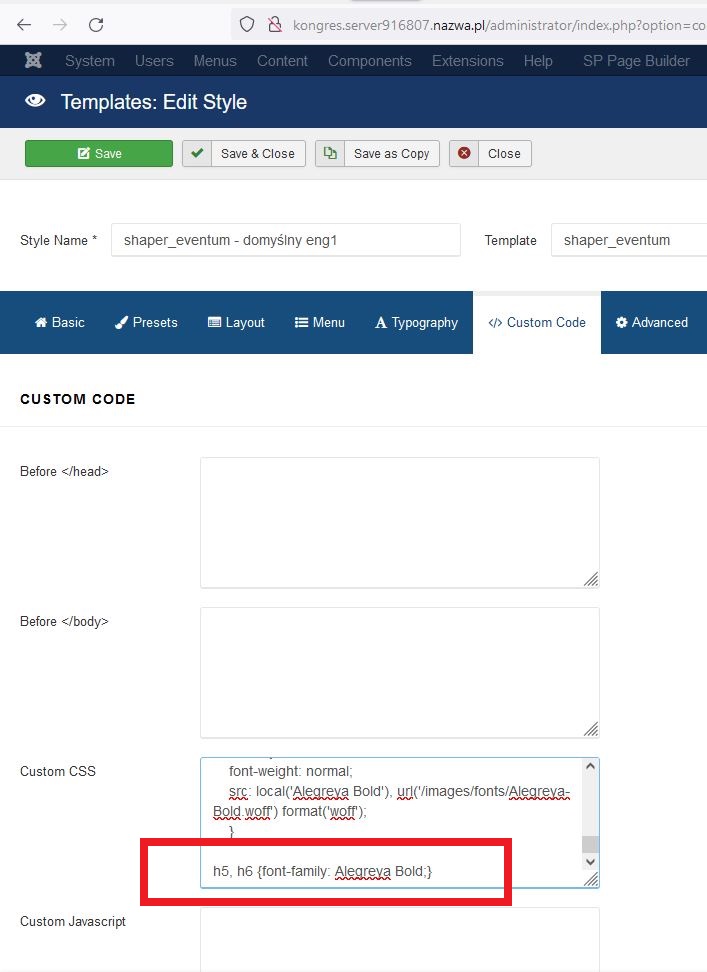Click the browser back arrow
The image size is (707, 972).
[x=24, y=25]
